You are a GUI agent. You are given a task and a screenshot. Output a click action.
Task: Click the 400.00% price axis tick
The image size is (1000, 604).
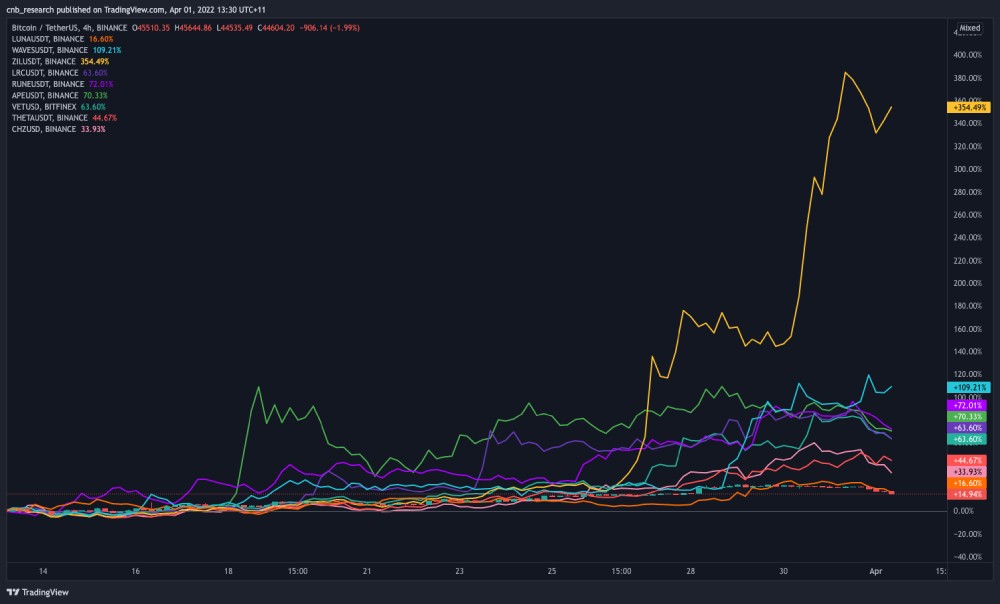pyautogui.click(x=967, y=55)
